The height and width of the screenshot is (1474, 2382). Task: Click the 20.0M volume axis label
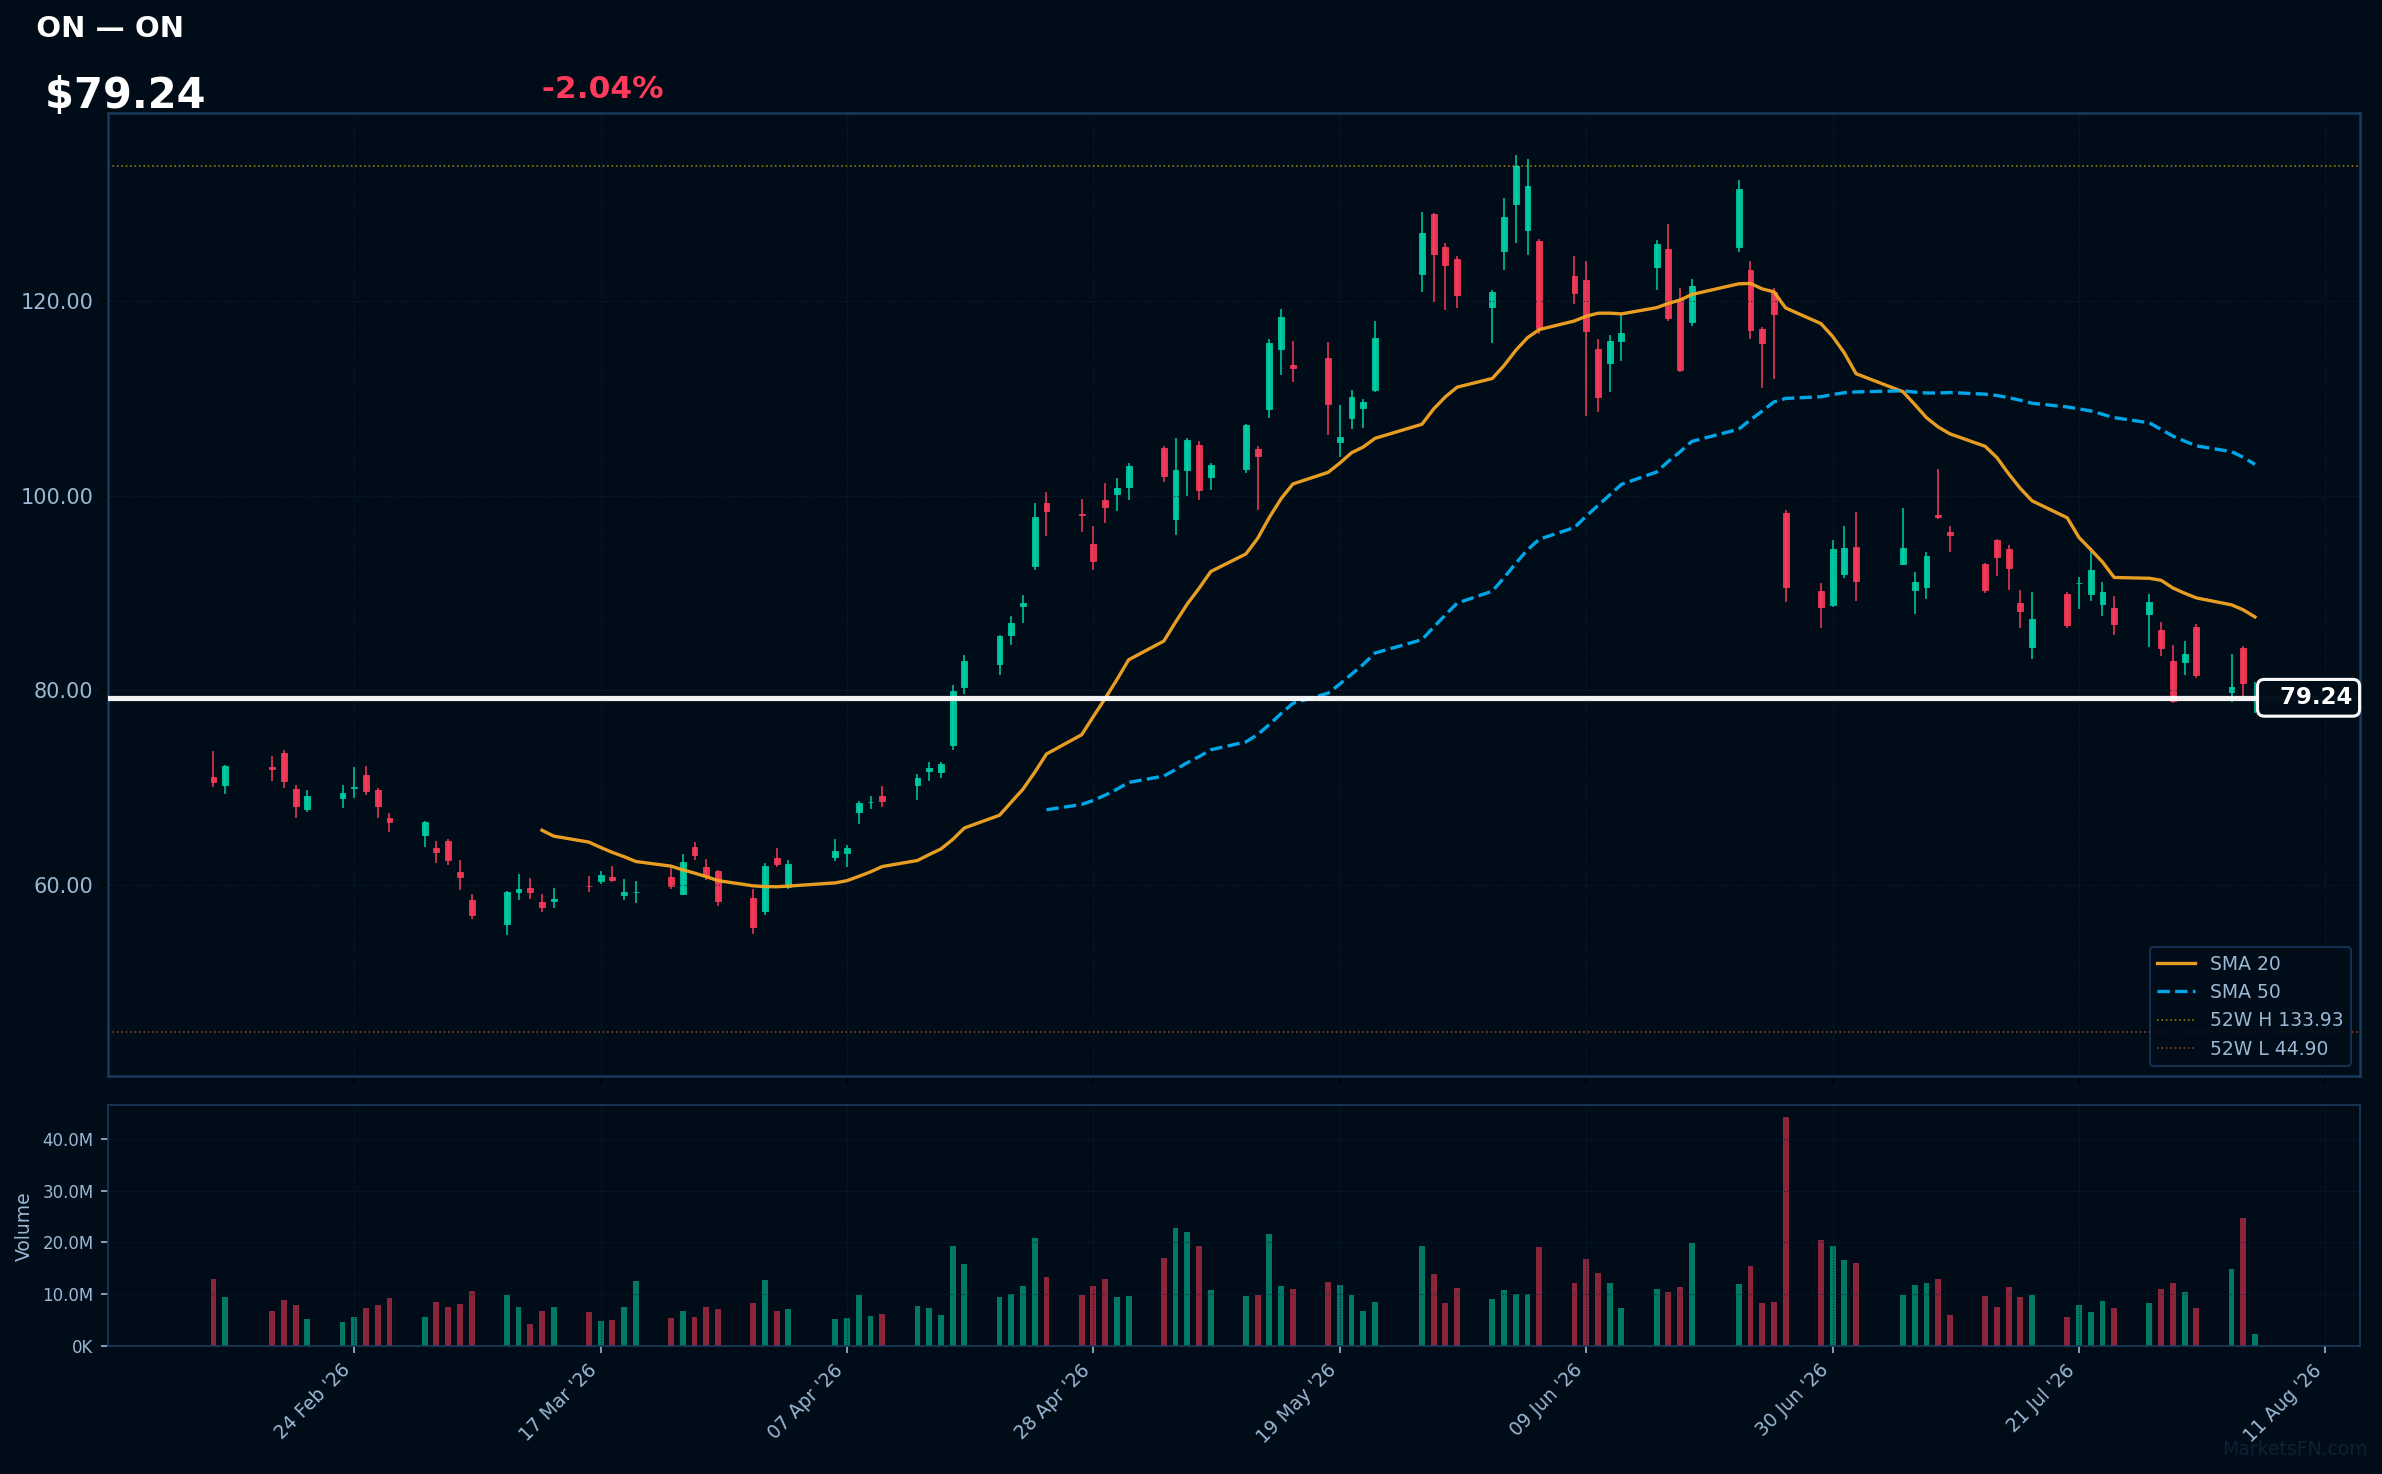(68, 1242)
